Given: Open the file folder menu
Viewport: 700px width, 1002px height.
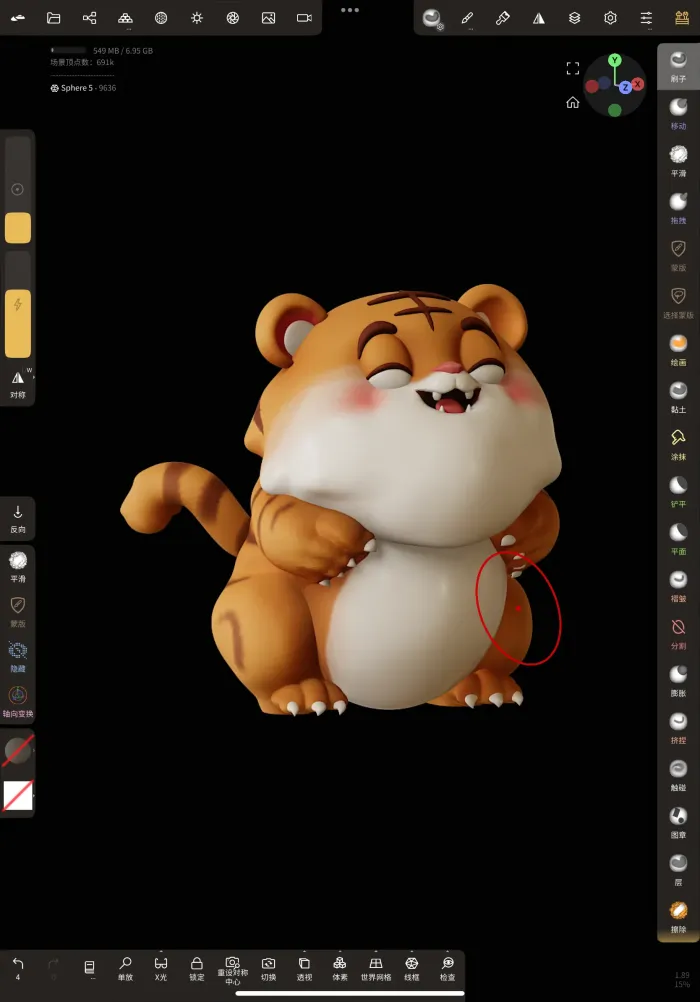Looking at the screenshot, I should pos(54,18).
